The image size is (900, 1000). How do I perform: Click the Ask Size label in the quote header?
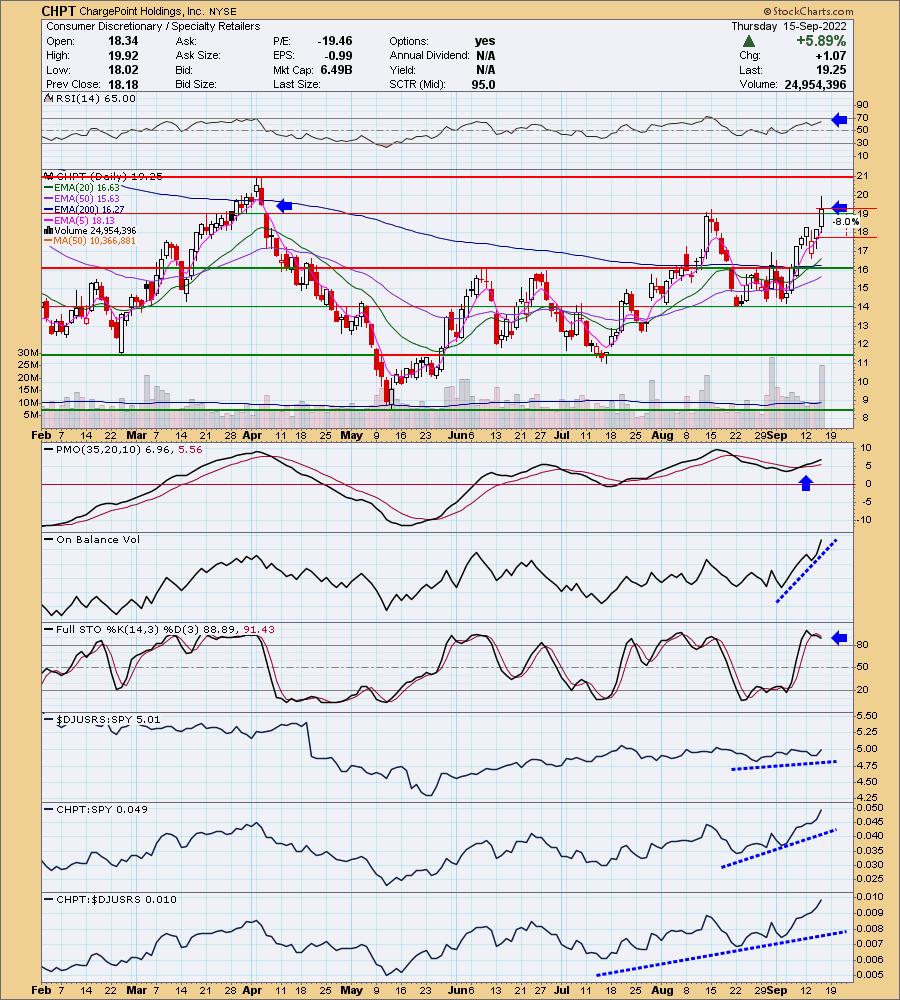click(198, 55)
